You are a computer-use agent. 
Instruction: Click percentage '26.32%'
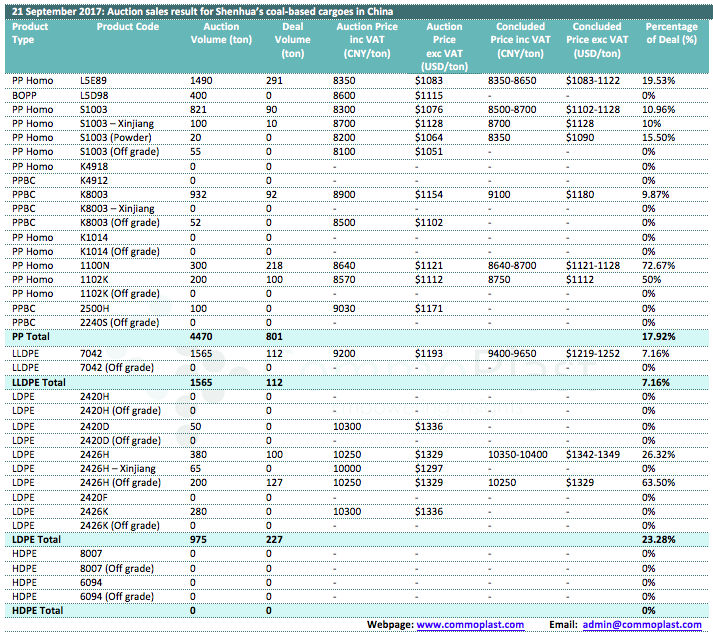[658, 455]
